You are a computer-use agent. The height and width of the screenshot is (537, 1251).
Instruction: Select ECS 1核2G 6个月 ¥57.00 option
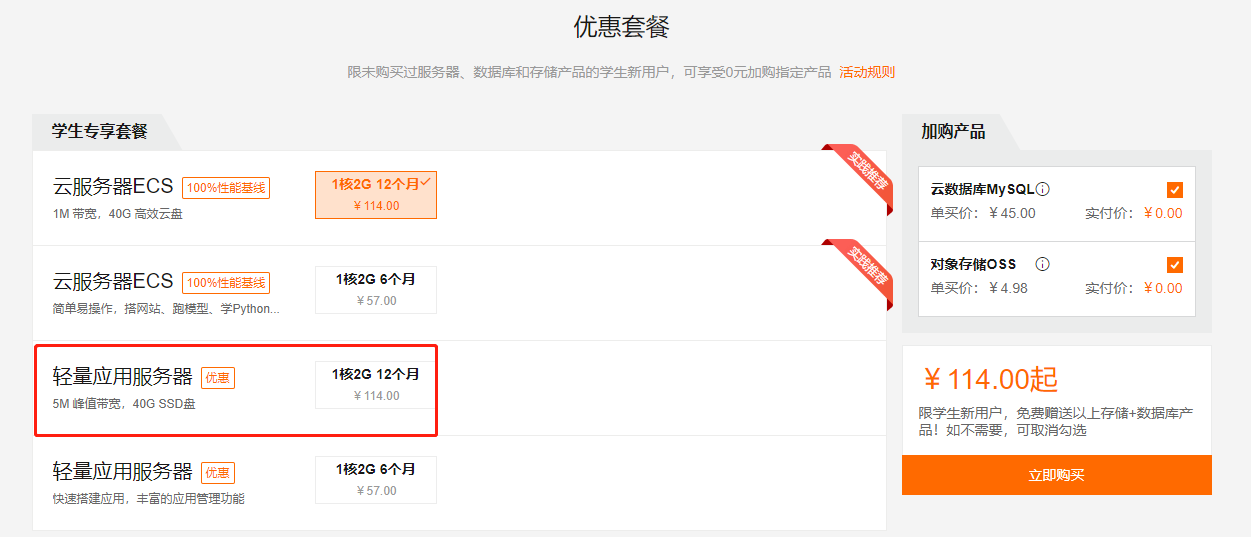[376, 290]
